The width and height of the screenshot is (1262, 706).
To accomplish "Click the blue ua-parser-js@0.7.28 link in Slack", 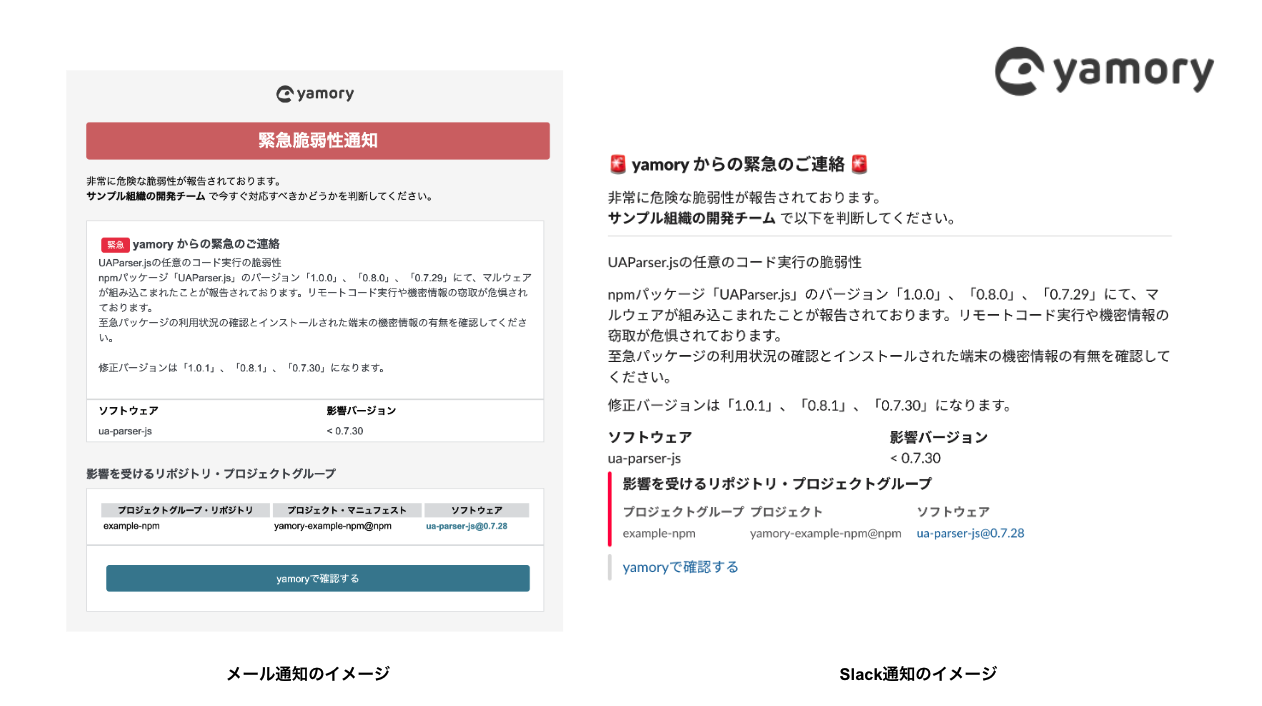I will click(x=970, y=533).
